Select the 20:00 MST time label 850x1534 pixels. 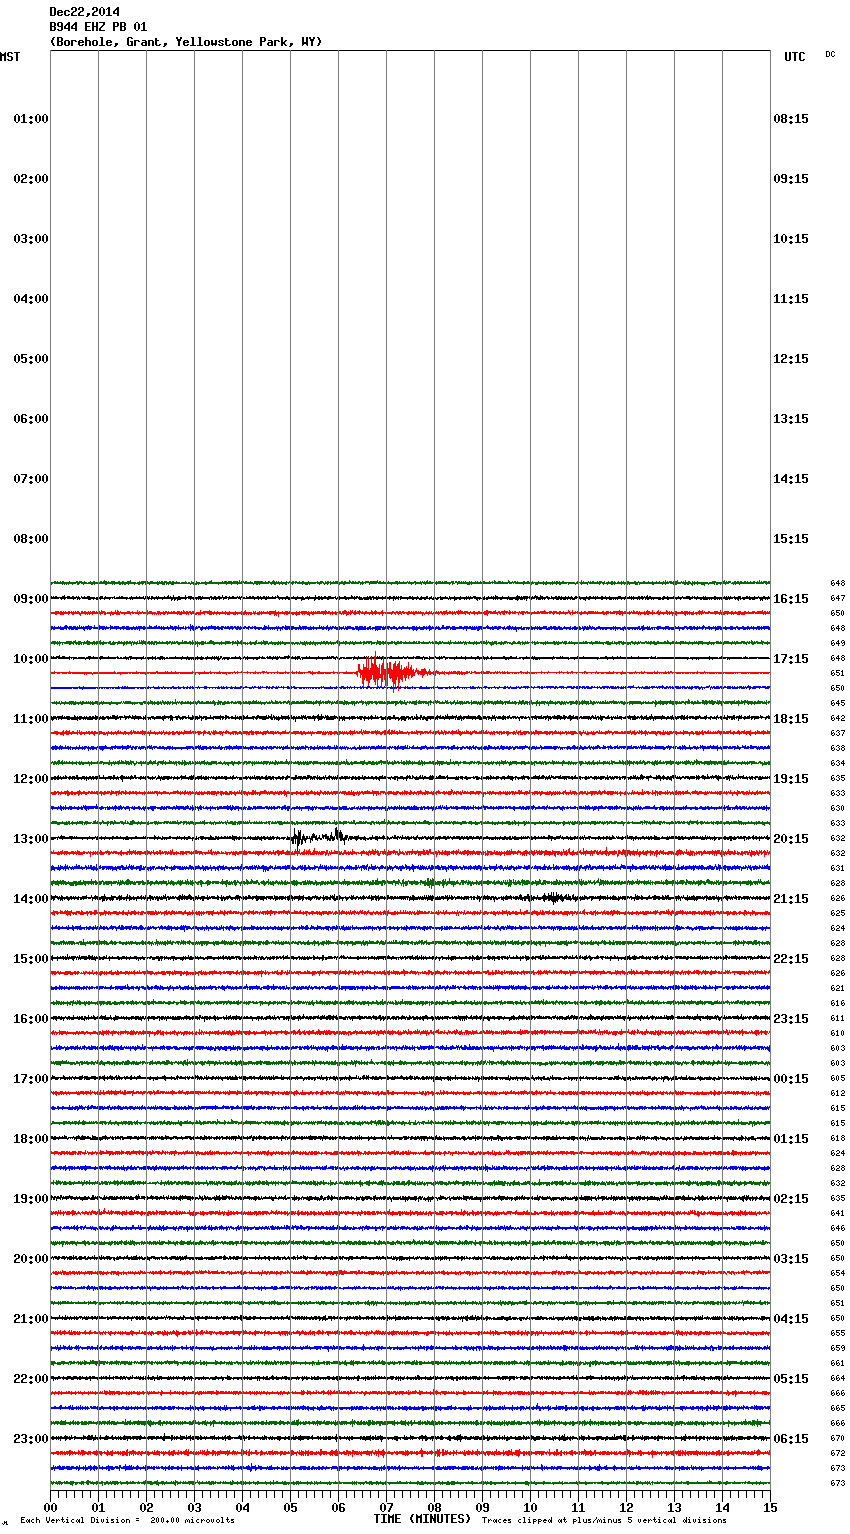coord(31,1259)
